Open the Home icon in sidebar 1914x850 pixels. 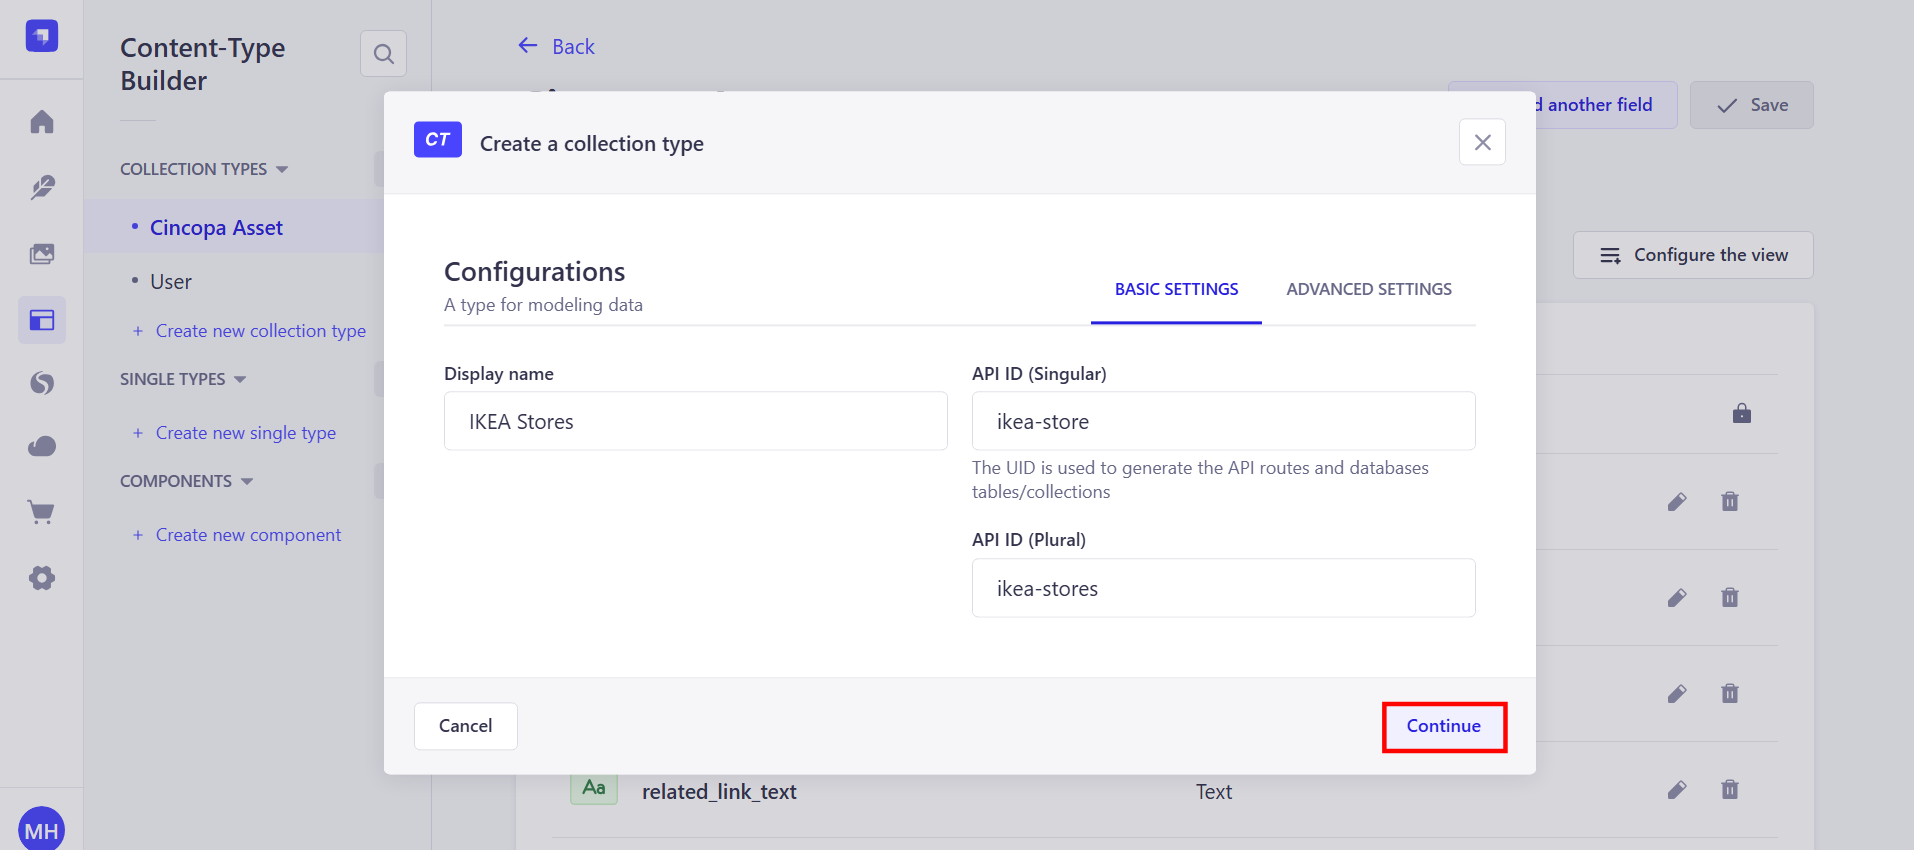pyautogui.click(x=42, y=122)
